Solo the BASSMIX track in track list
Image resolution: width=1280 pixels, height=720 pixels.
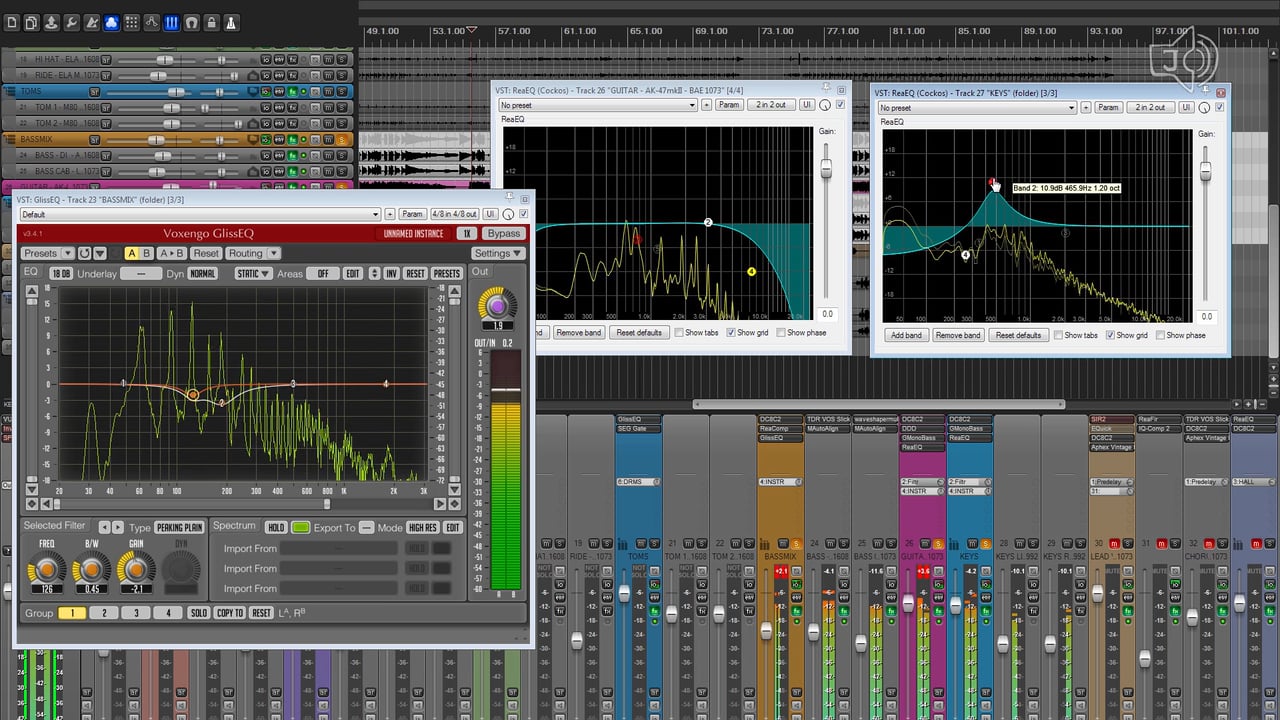pos(342,139)
